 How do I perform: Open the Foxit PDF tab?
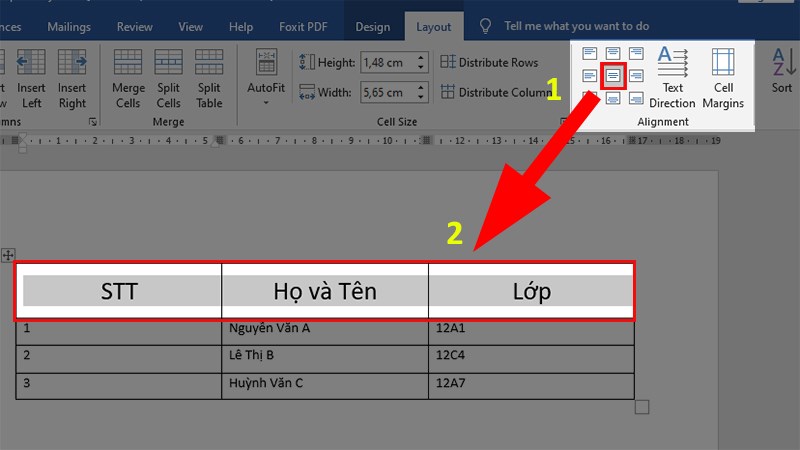point(303,27)
